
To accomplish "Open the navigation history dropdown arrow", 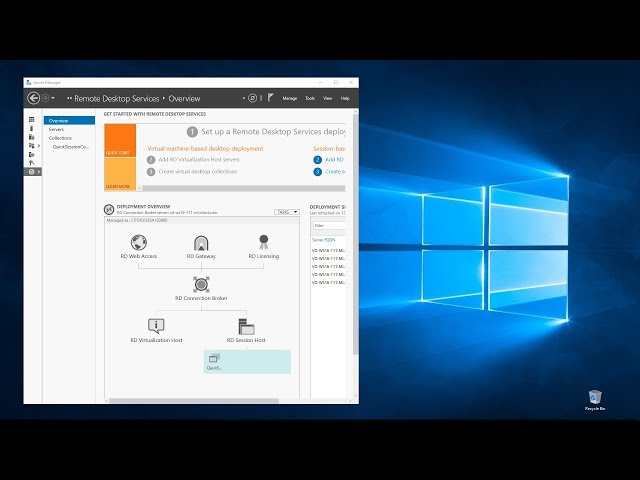I will 53,98.
